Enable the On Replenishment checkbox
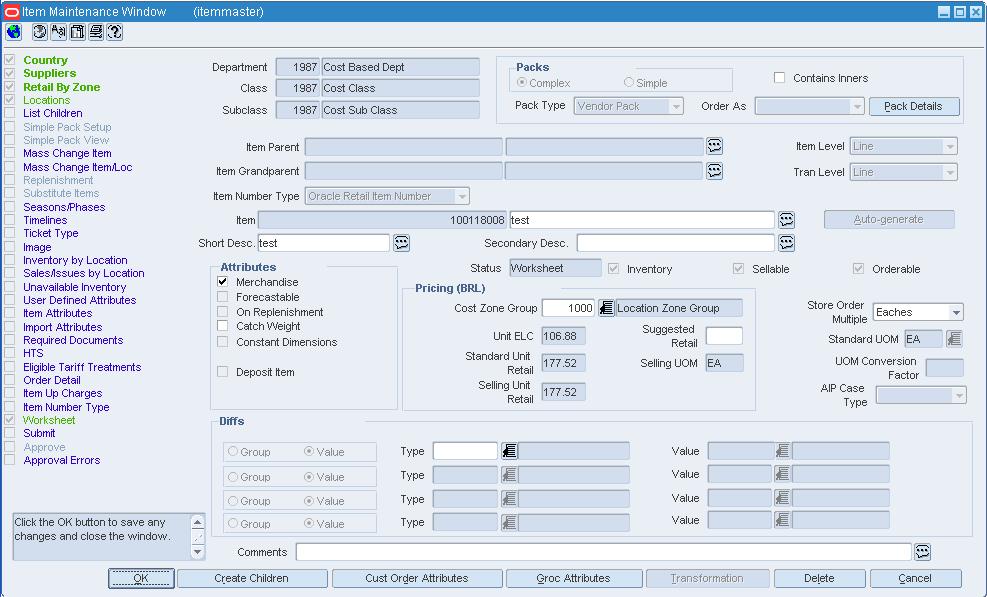This screenshot has height=597, width=987. pos(222,312)
